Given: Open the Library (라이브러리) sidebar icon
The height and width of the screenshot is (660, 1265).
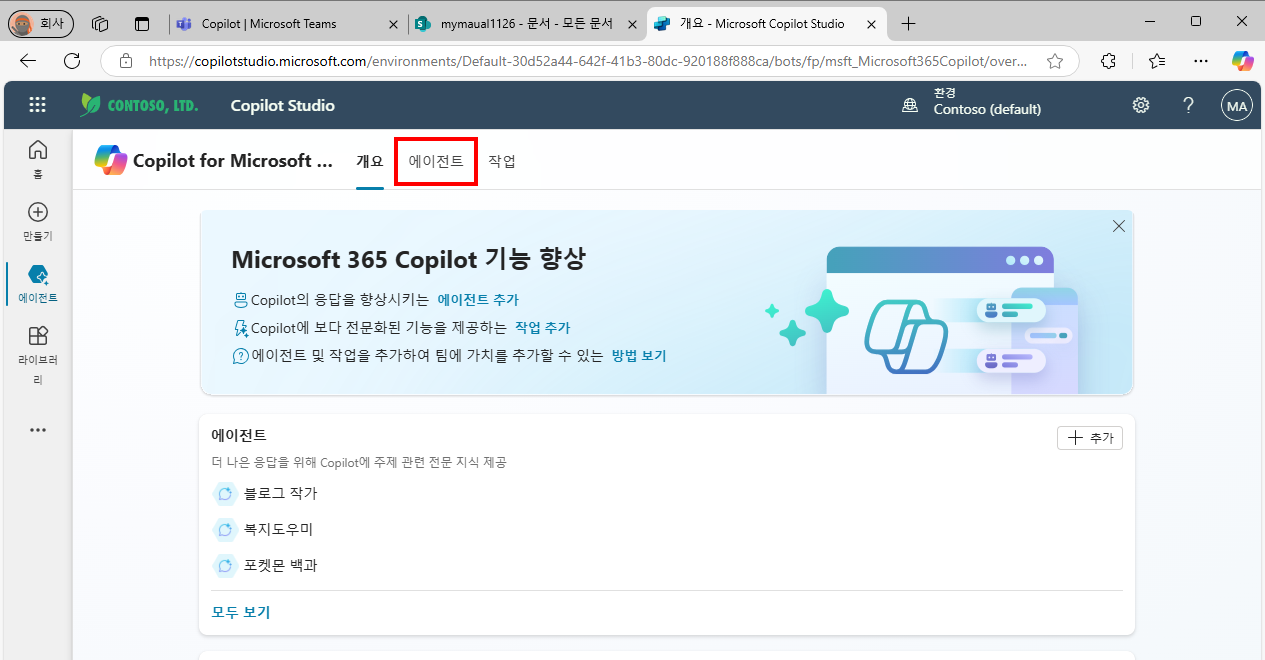Looking at the screenshot, I should pyautogui.click(x=38, y=356).
